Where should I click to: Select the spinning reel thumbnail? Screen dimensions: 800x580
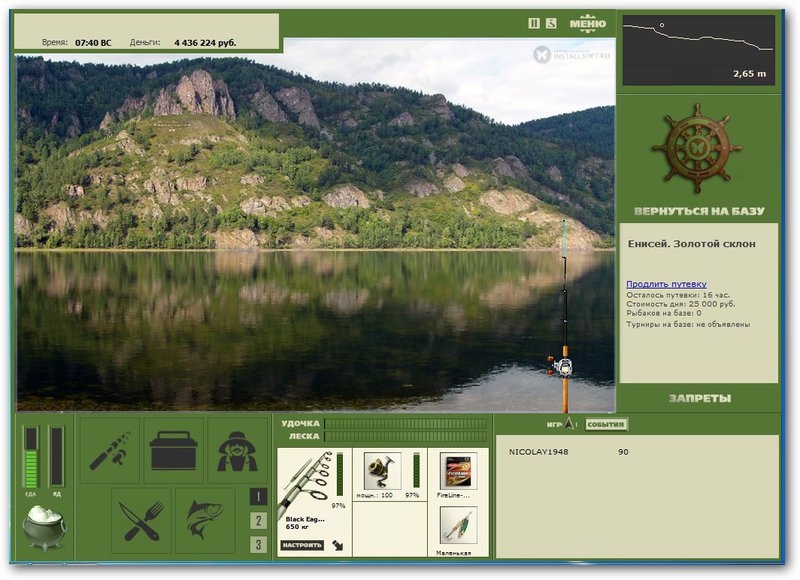coord(382,470)
